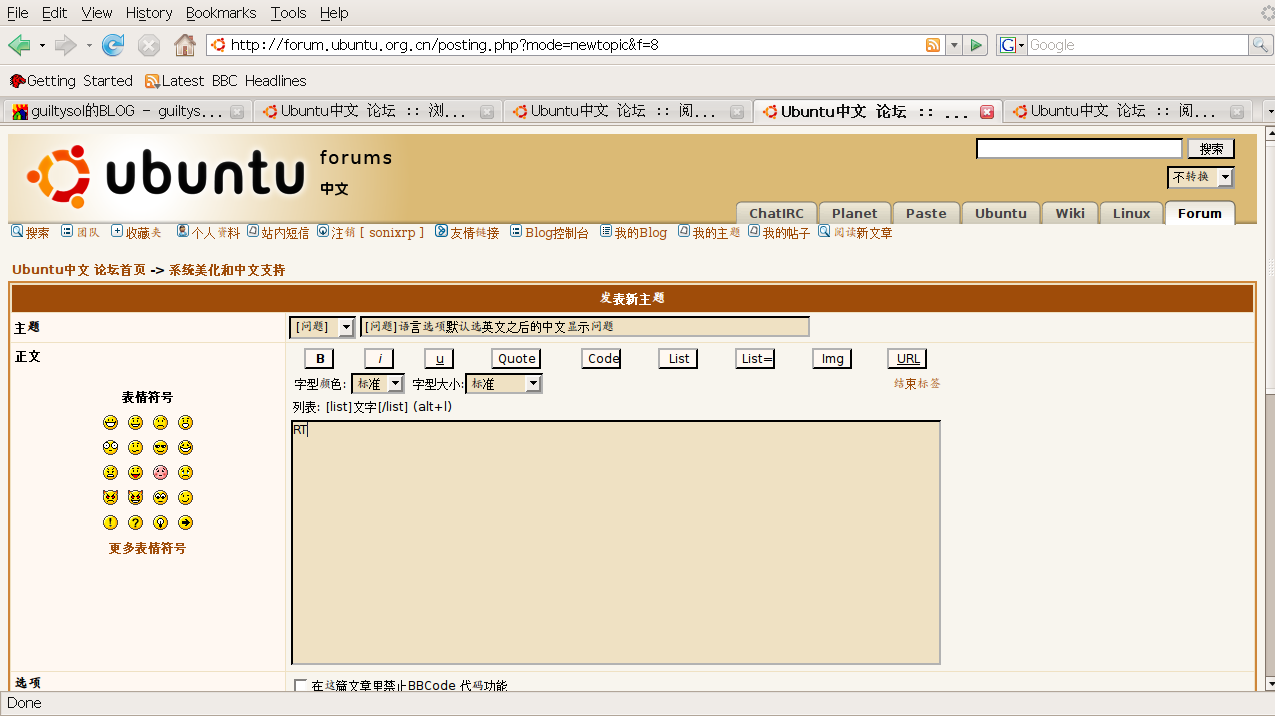Insert the tongue-out razz smiley
The image size is (1275, 716).
point(135,473)
